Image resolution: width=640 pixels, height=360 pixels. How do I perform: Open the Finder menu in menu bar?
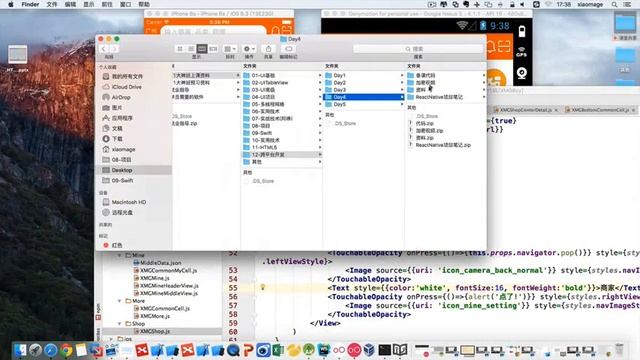[30, 4]
